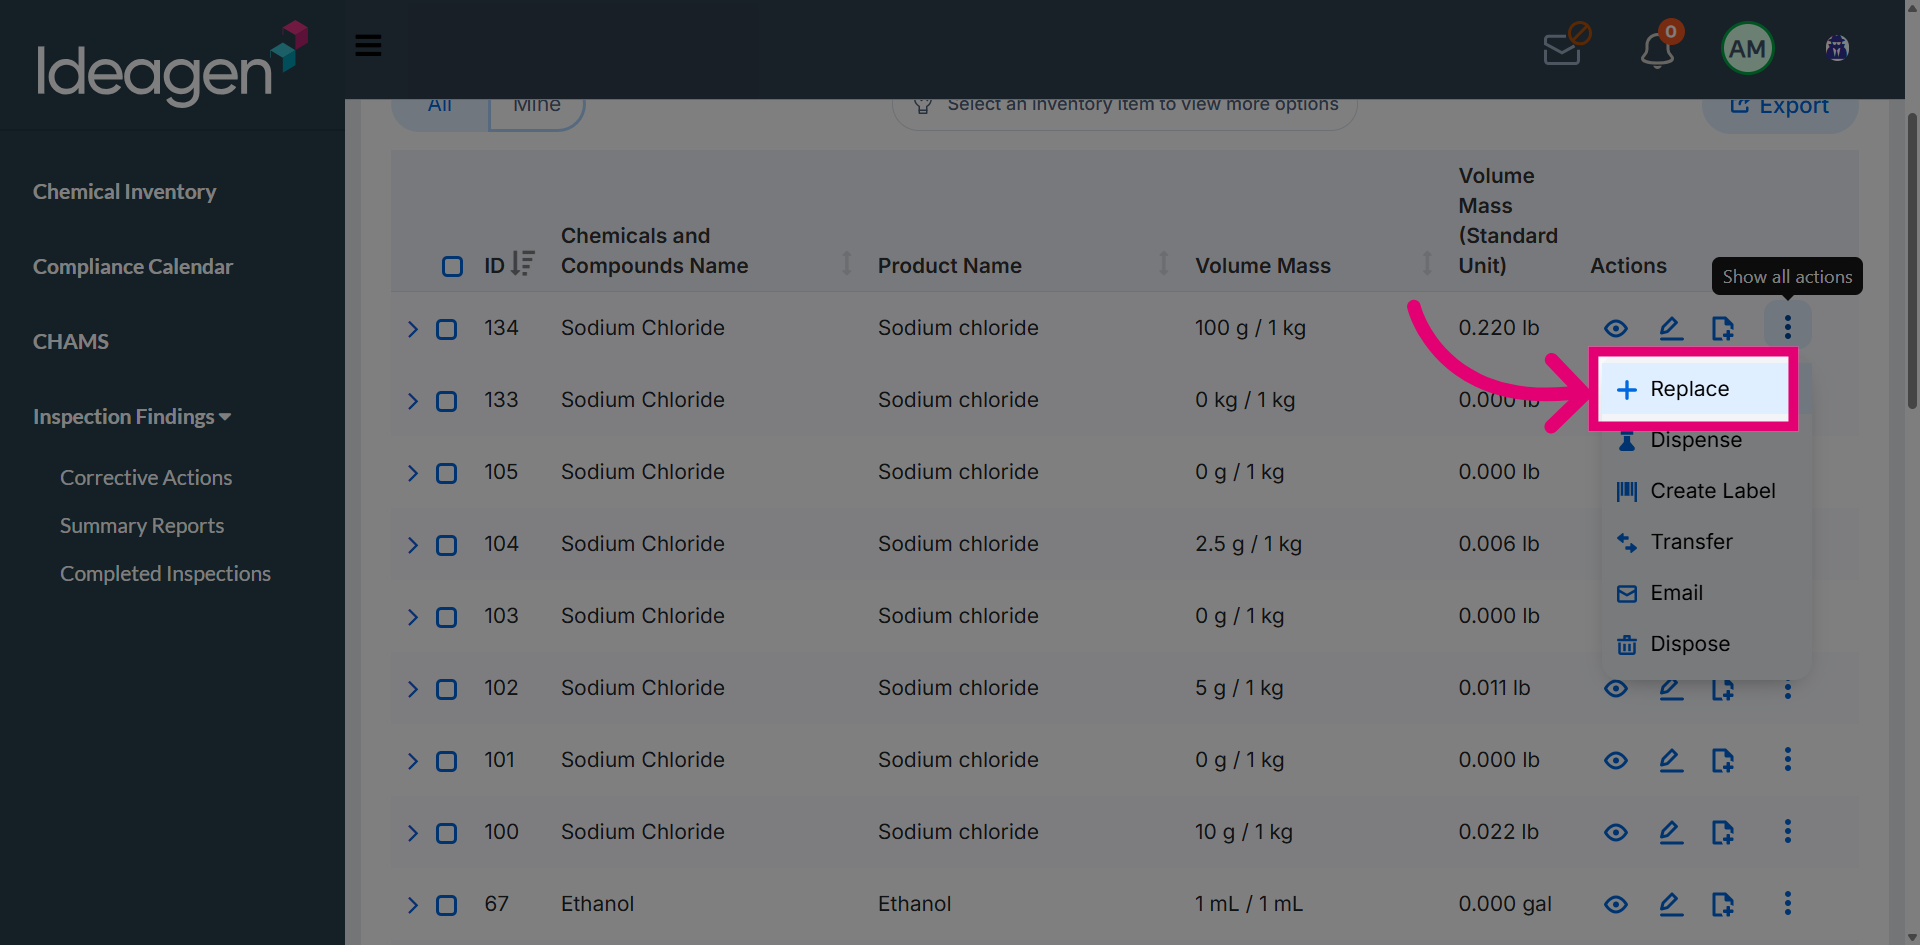Edit item 101 with pencil icon

[1670, 760]
